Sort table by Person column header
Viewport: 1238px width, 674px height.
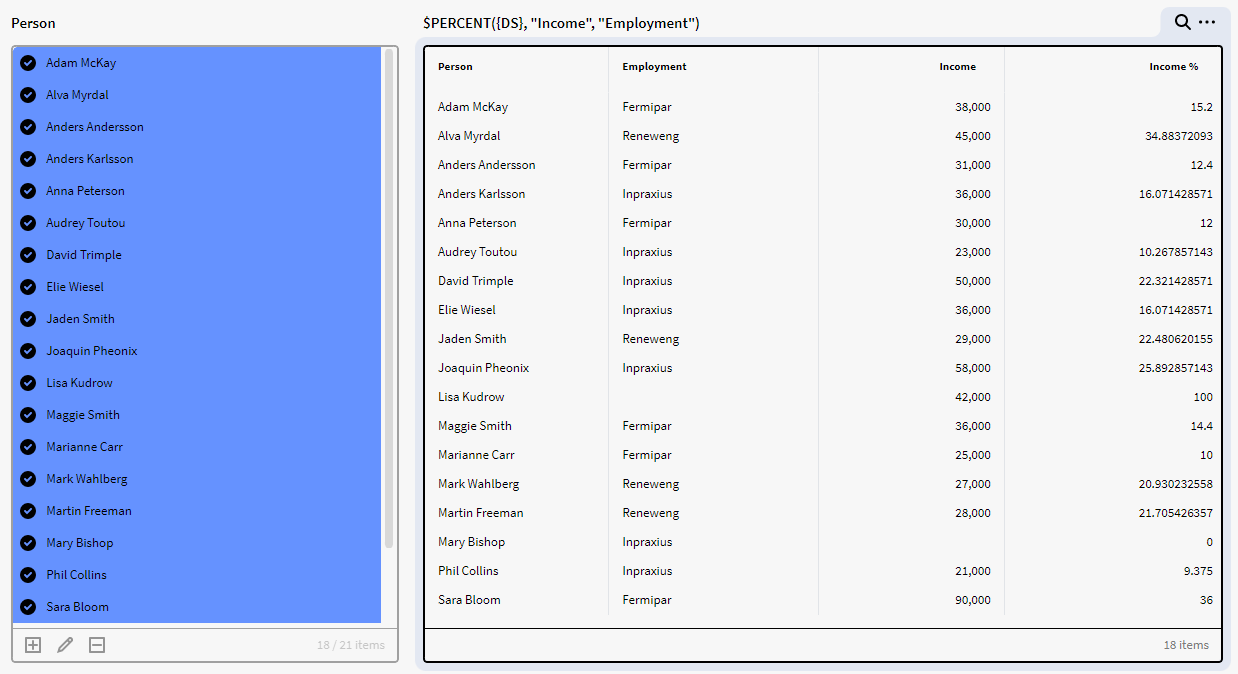[x=455, y=67]
